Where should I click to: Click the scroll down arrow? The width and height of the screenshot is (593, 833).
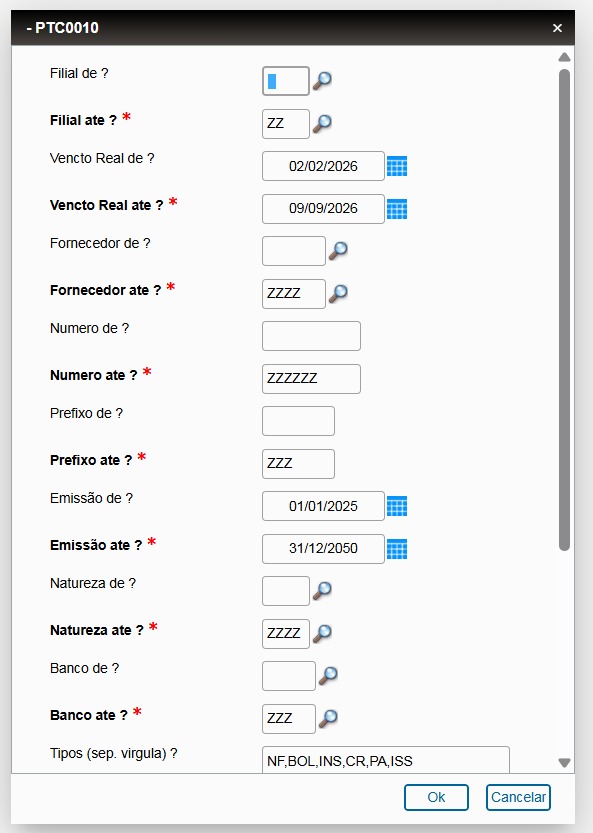[x=564, y=763]
